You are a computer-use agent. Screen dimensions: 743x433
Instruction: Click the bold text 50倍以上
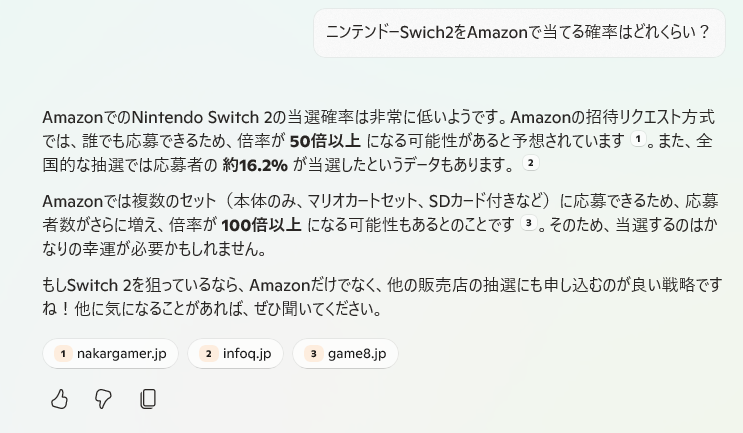click(325, 141)
